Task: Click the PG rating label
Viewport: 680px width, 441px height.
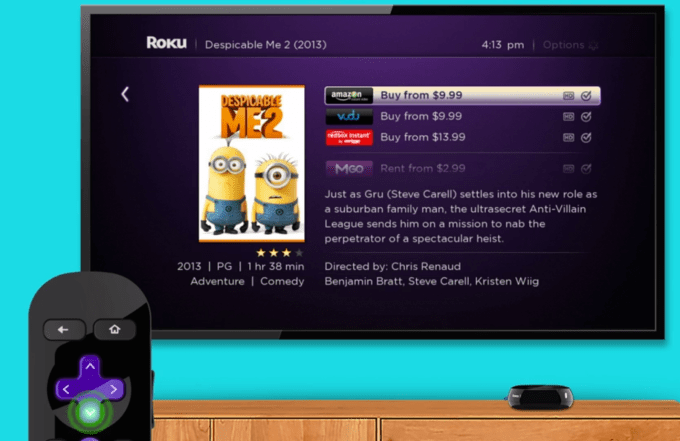Action: [224, 266]
